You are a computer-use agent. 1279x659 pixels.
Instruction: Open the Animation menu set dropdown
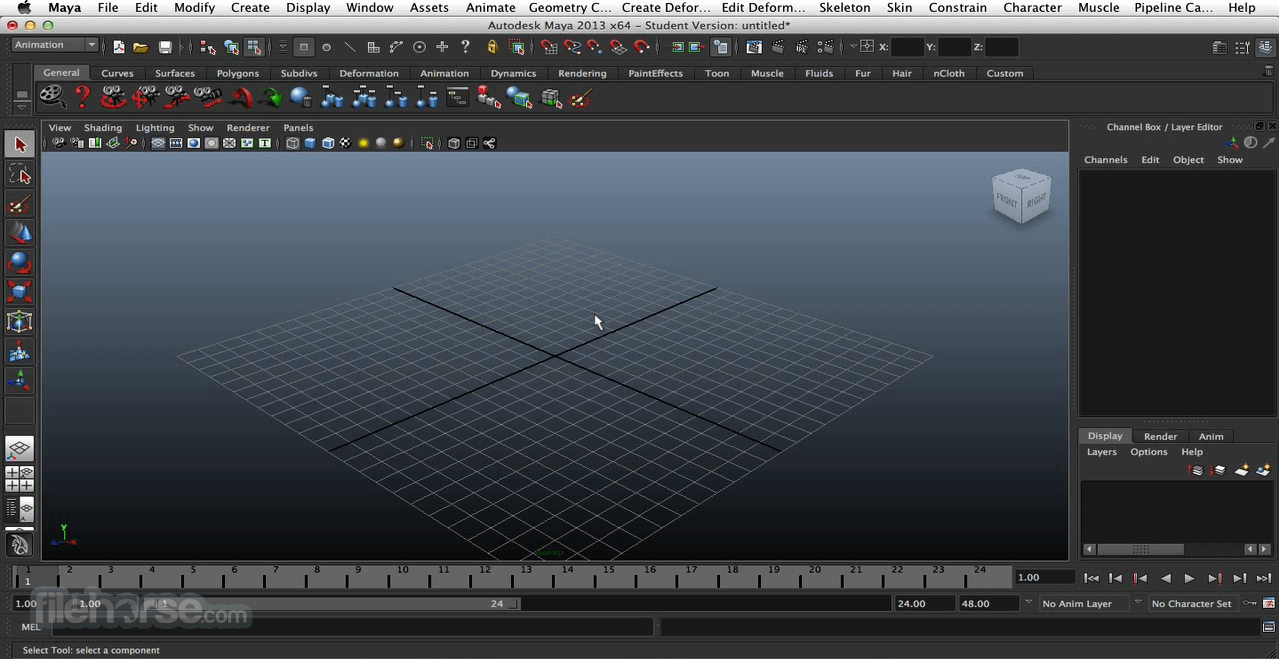[x=55, y=45]
